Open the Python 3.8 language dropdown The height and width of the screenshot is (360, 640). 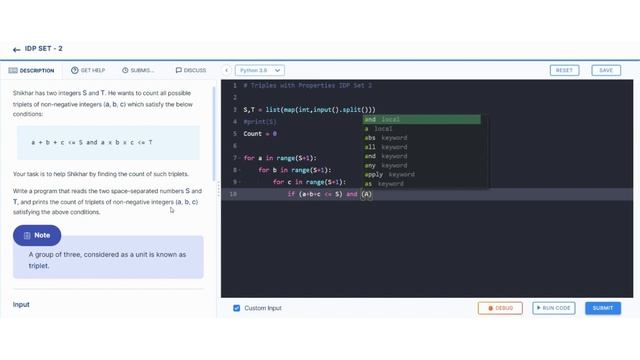coord(260,70)
